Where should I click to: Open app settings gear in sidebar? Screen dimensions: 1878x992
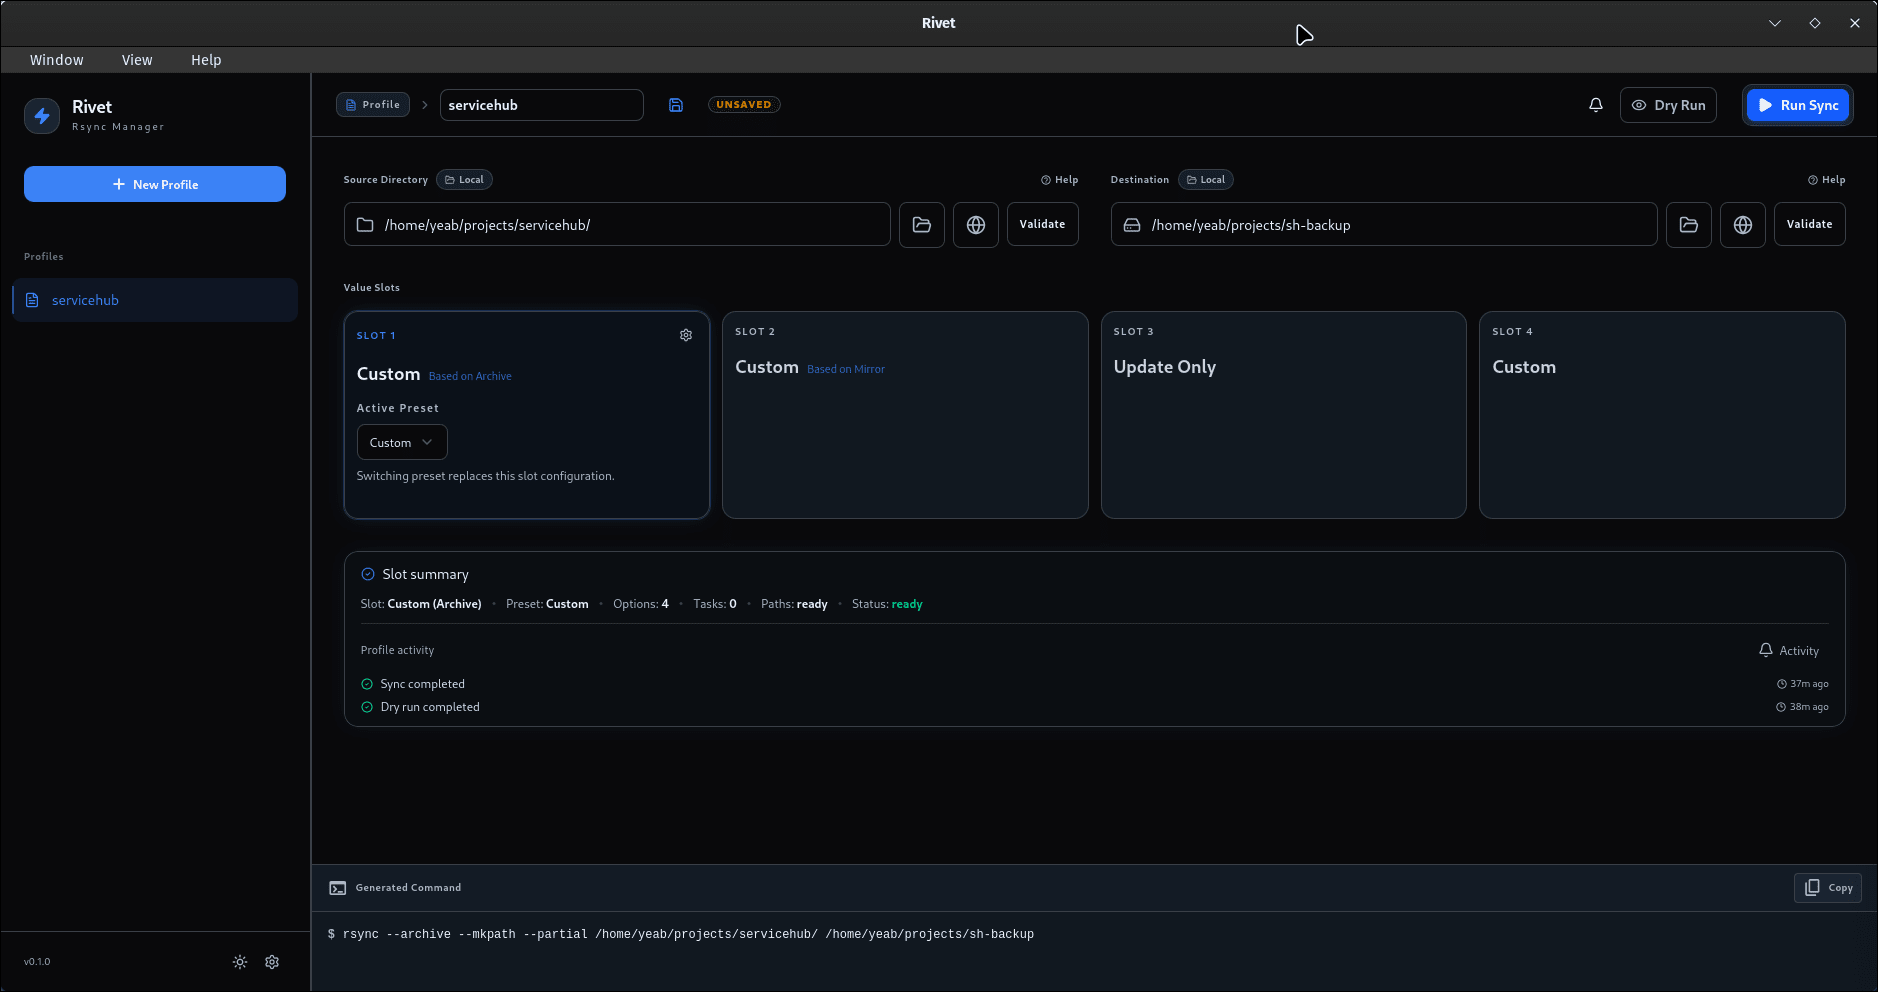272,962
